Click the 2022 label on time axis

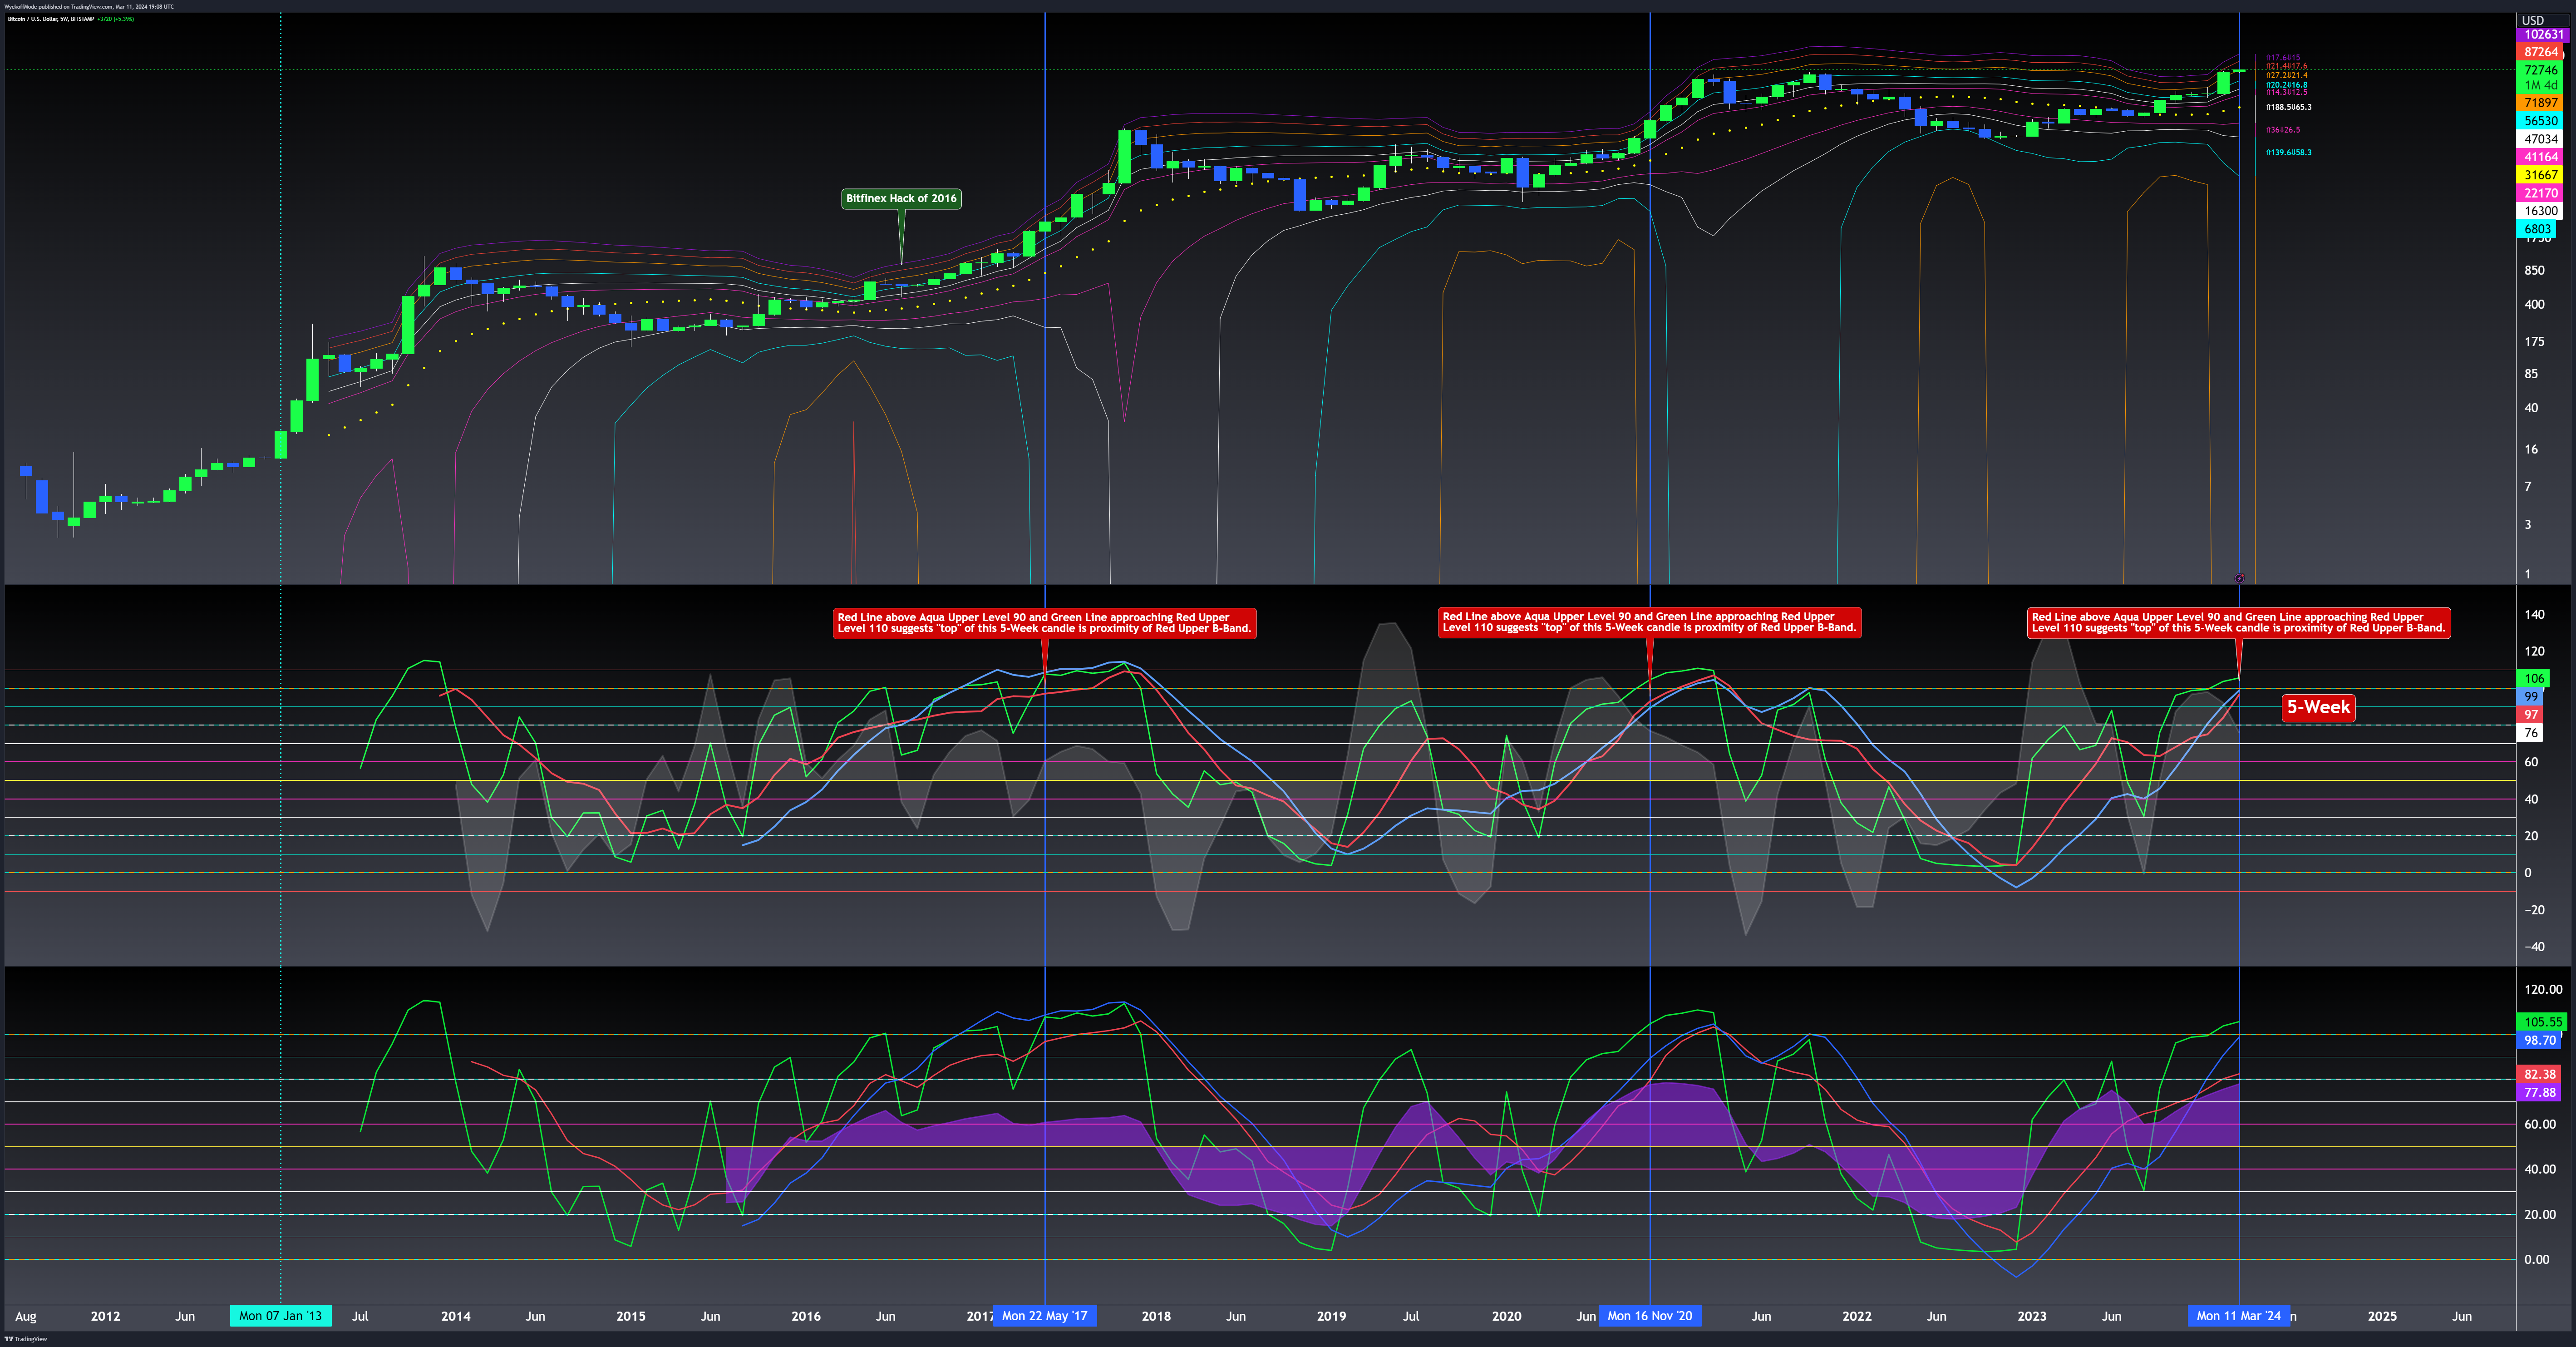(x=1857, y=1316)
